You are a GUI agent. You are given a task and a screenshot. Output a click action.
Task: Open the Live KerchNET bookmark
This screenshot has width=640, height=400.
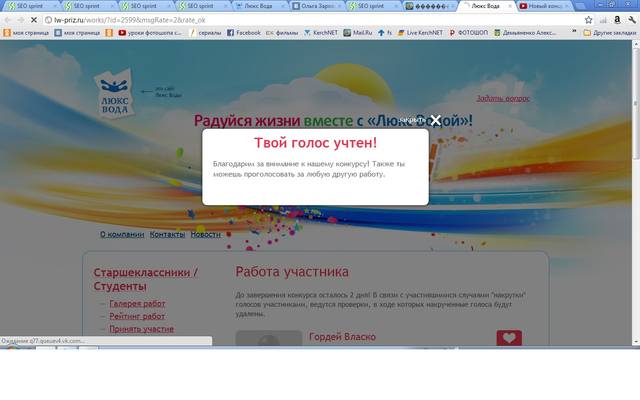point(420,33)
